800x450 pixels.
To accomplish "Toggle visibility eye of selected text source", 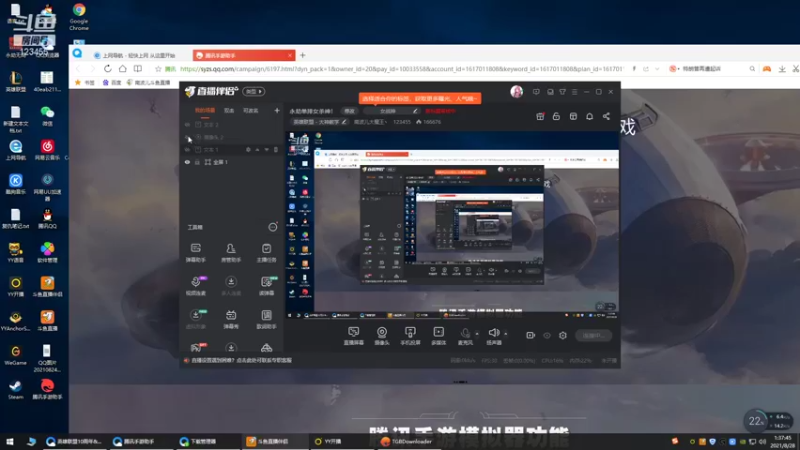I will pos(187,149).
